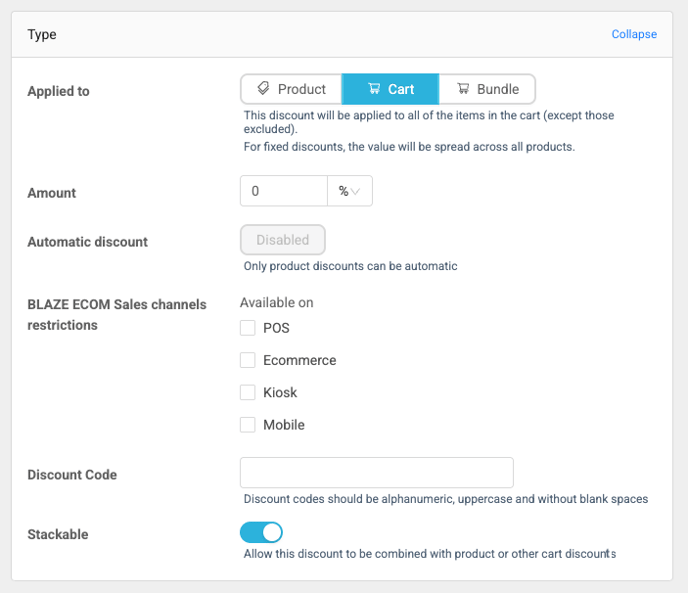Image resolution: width=688 pixels, height=593 pixels.
Task: Click the Ecommerce checkbox label
Action: coord(299,360)
